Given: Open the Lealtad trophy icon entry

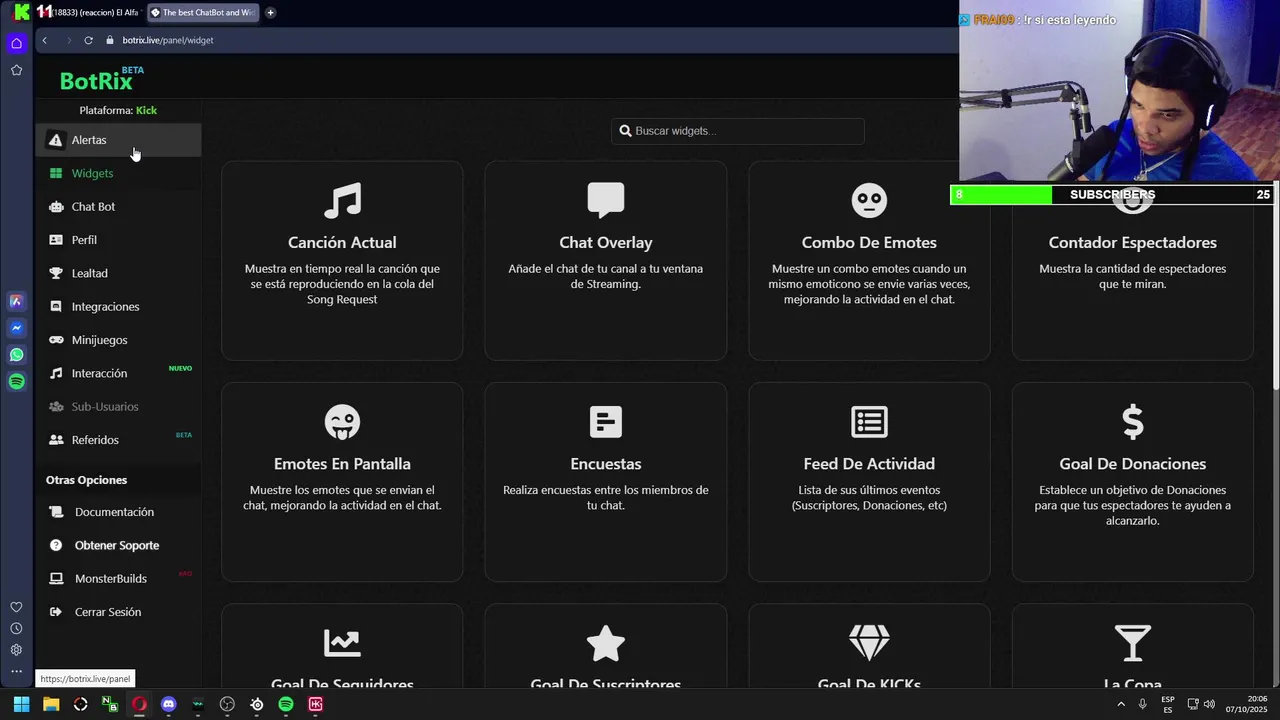Looking at the screenshot, I should click(x=119, y=273).
